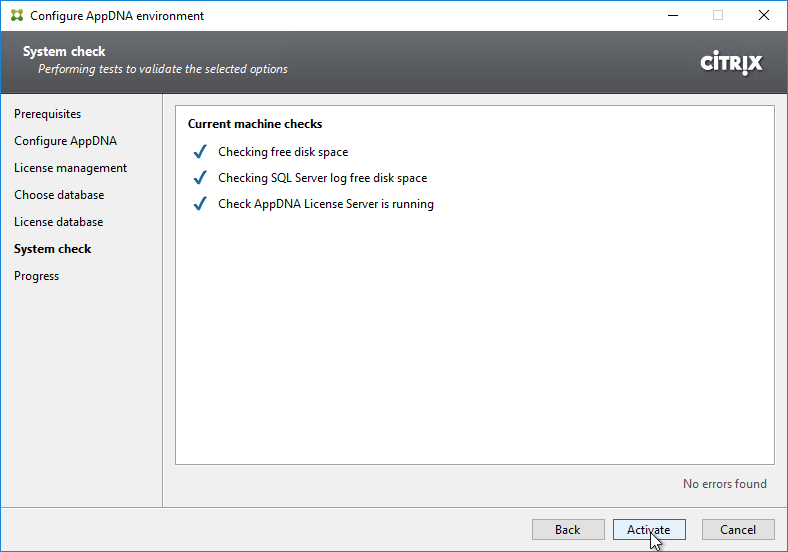Open the Progress step
Screen dimensions: 788x552
[x=36, y=276]
